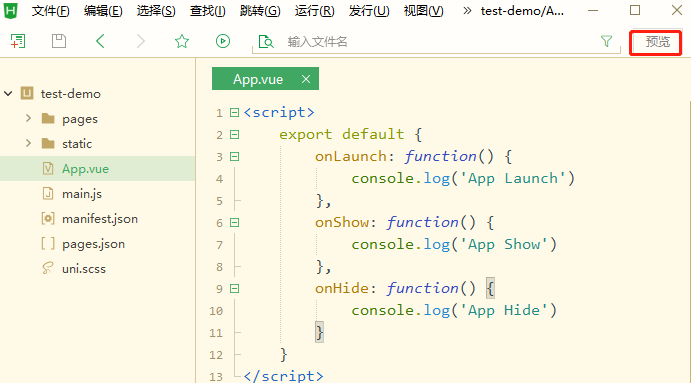Click the onLaunch keyword in code
The width and height of the screenshot is (691, 383).
click(x=350, y=156)
